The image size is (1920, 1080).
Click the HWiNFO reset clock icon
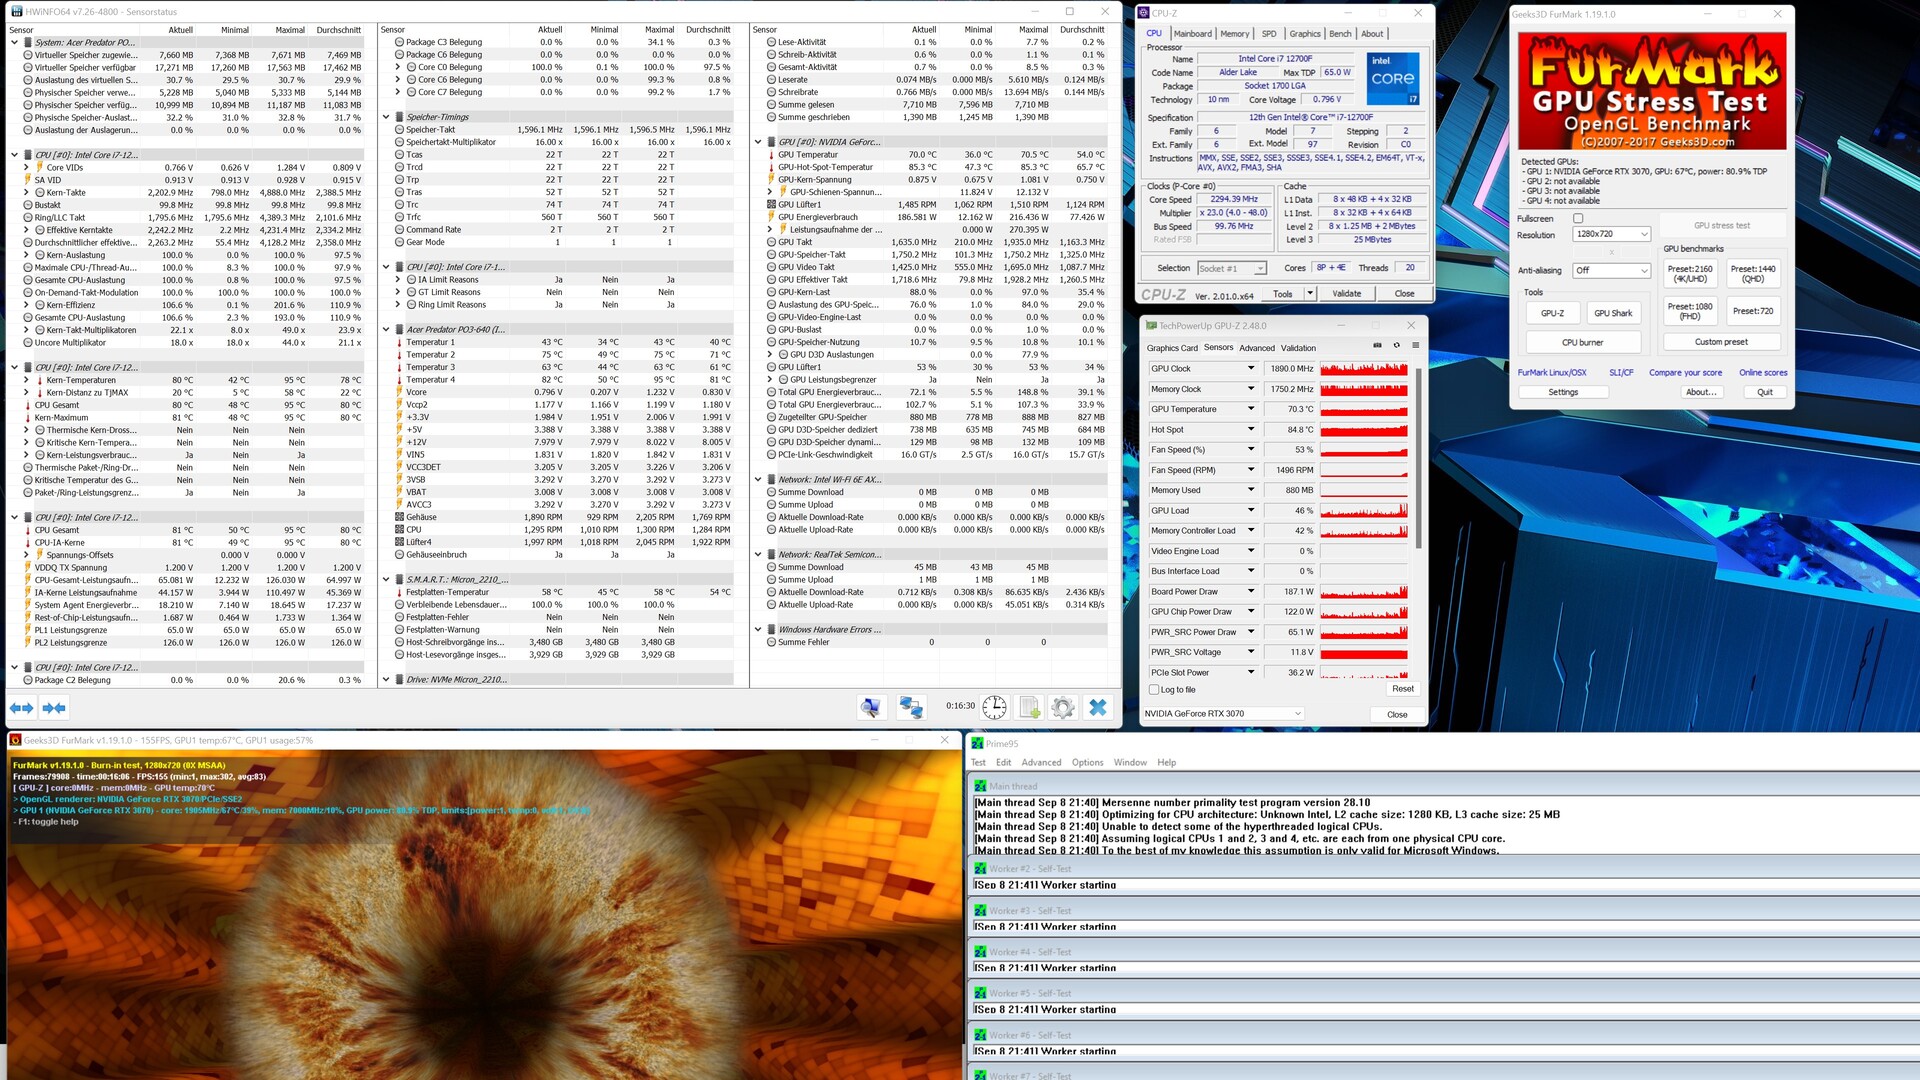tap(994, 707)
